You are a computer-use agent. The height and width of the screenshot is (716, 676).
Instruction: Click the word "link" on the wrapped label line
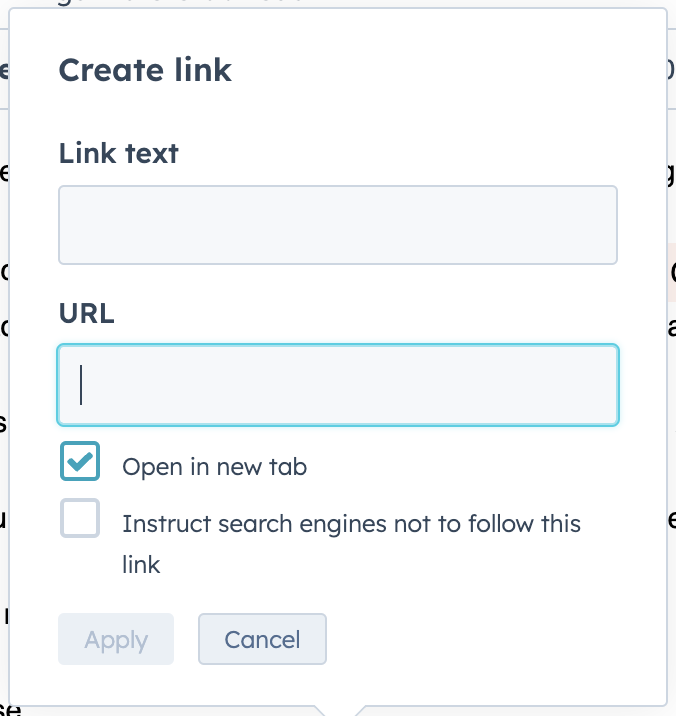click(141, 564)
